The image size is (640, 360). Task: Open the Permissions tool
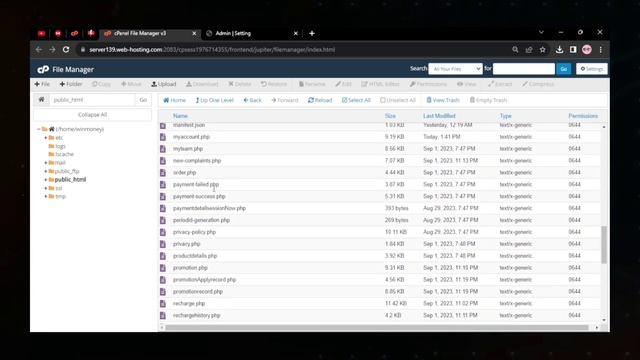point(428,84)
